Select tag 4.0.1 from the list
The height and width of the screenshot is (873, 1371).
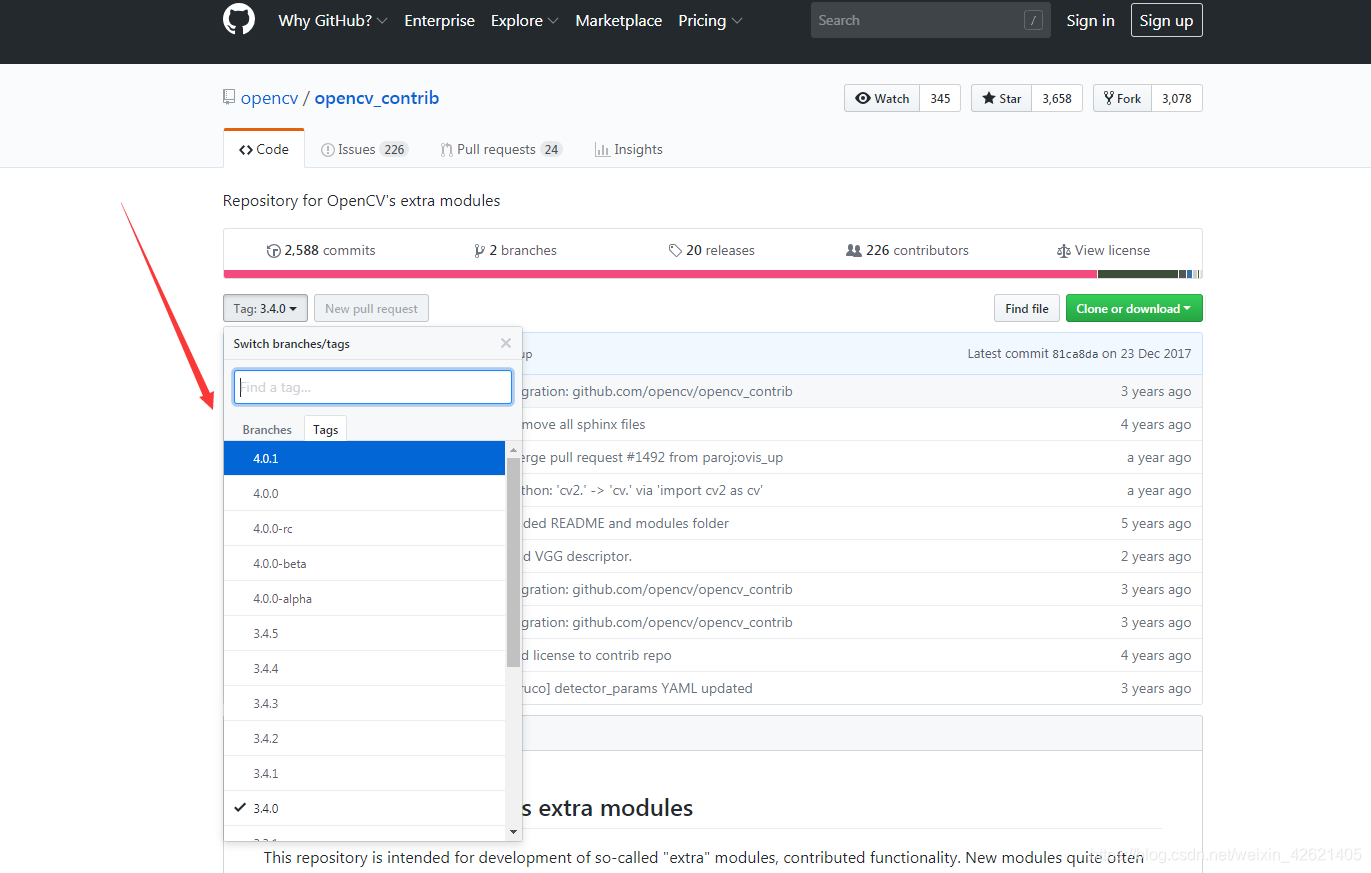click(365, 458)
